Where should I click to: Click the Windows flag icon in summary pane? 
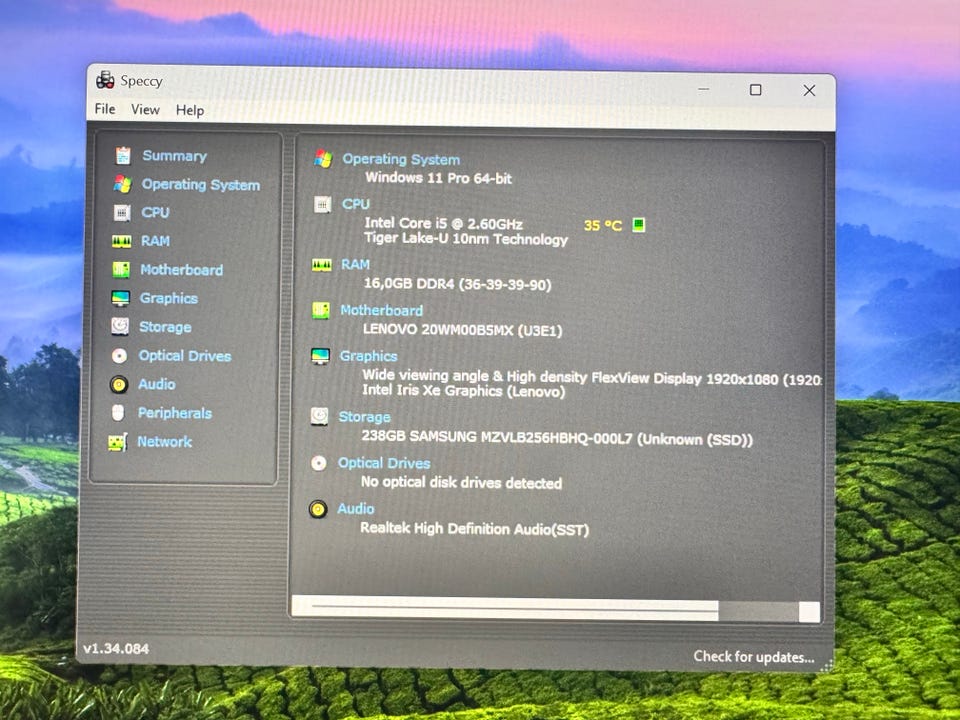[x=323, y=159]
